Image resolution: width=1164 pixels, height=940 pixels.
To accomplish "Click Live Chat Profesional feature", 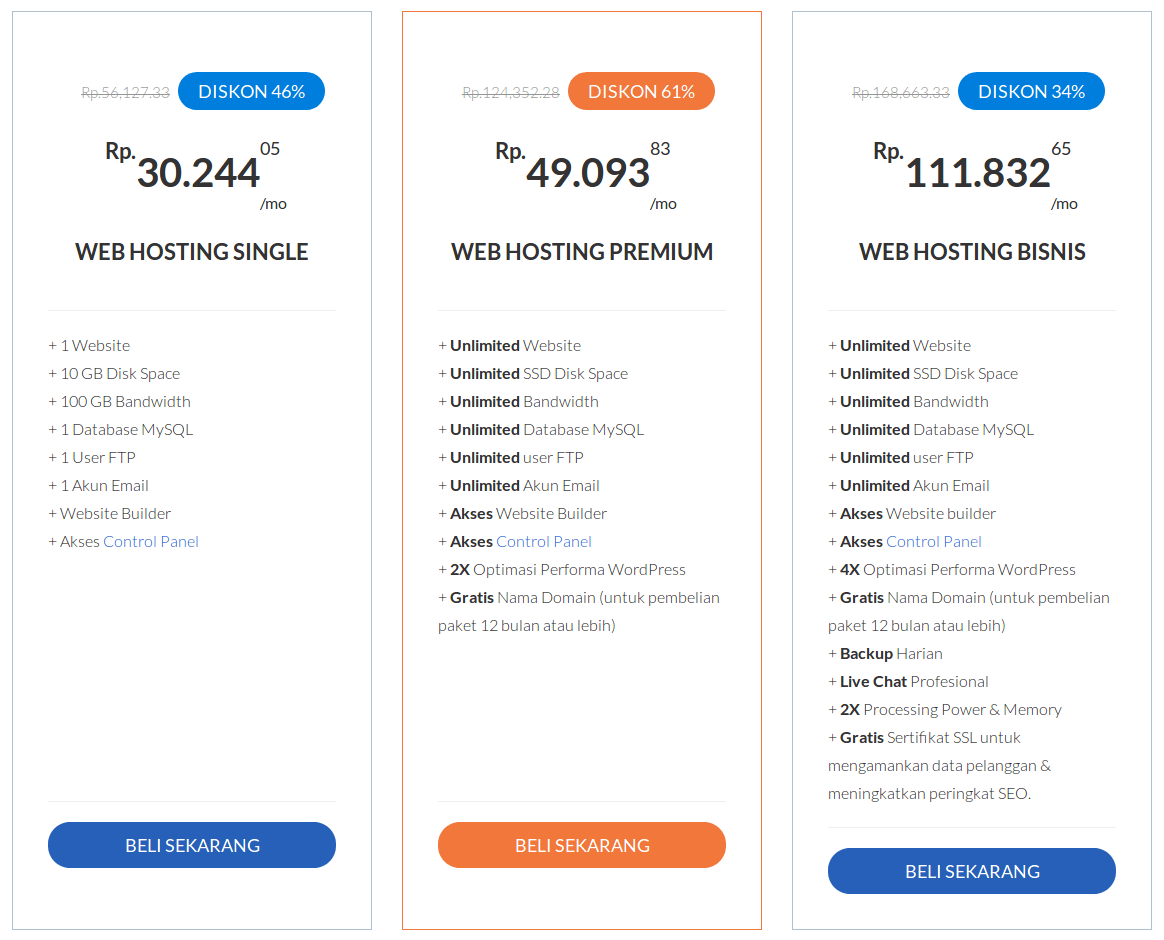I will [x=909, y=682].
